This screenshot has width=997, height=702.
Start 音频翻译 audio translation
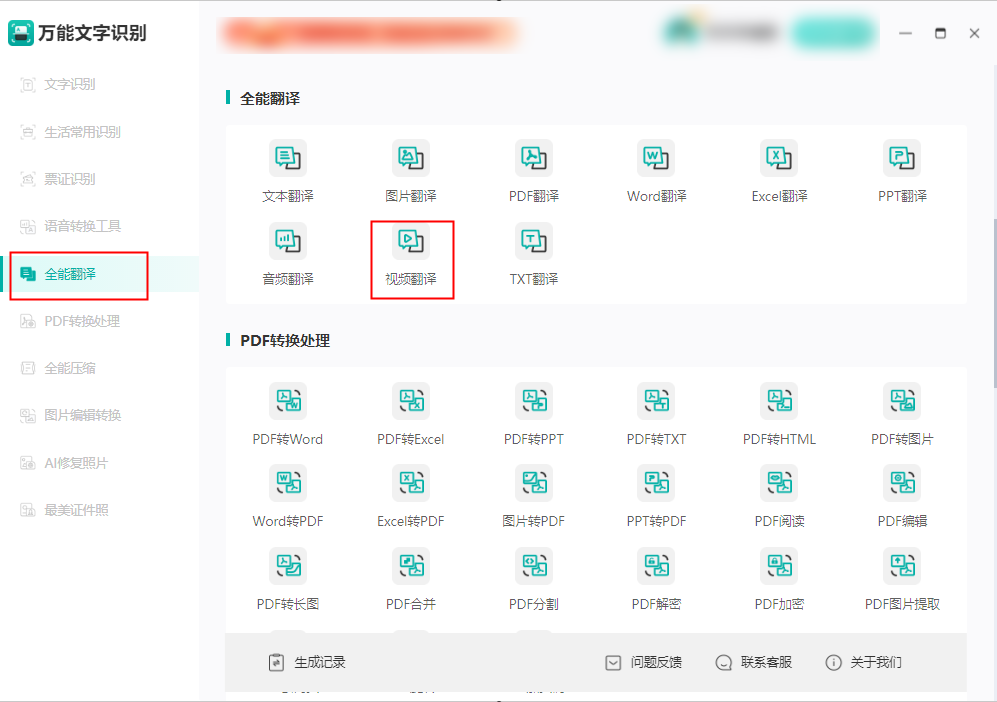coord(288,259)
